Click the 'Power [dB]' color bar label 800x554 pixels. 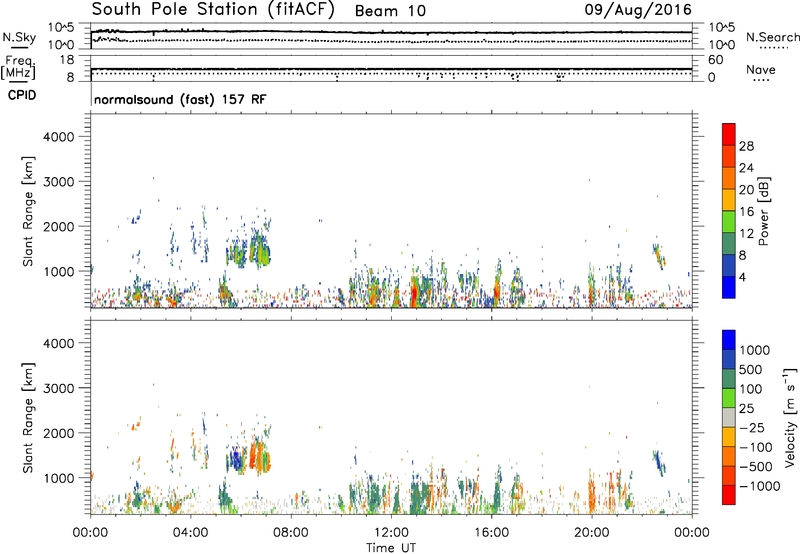pos(763,211)
